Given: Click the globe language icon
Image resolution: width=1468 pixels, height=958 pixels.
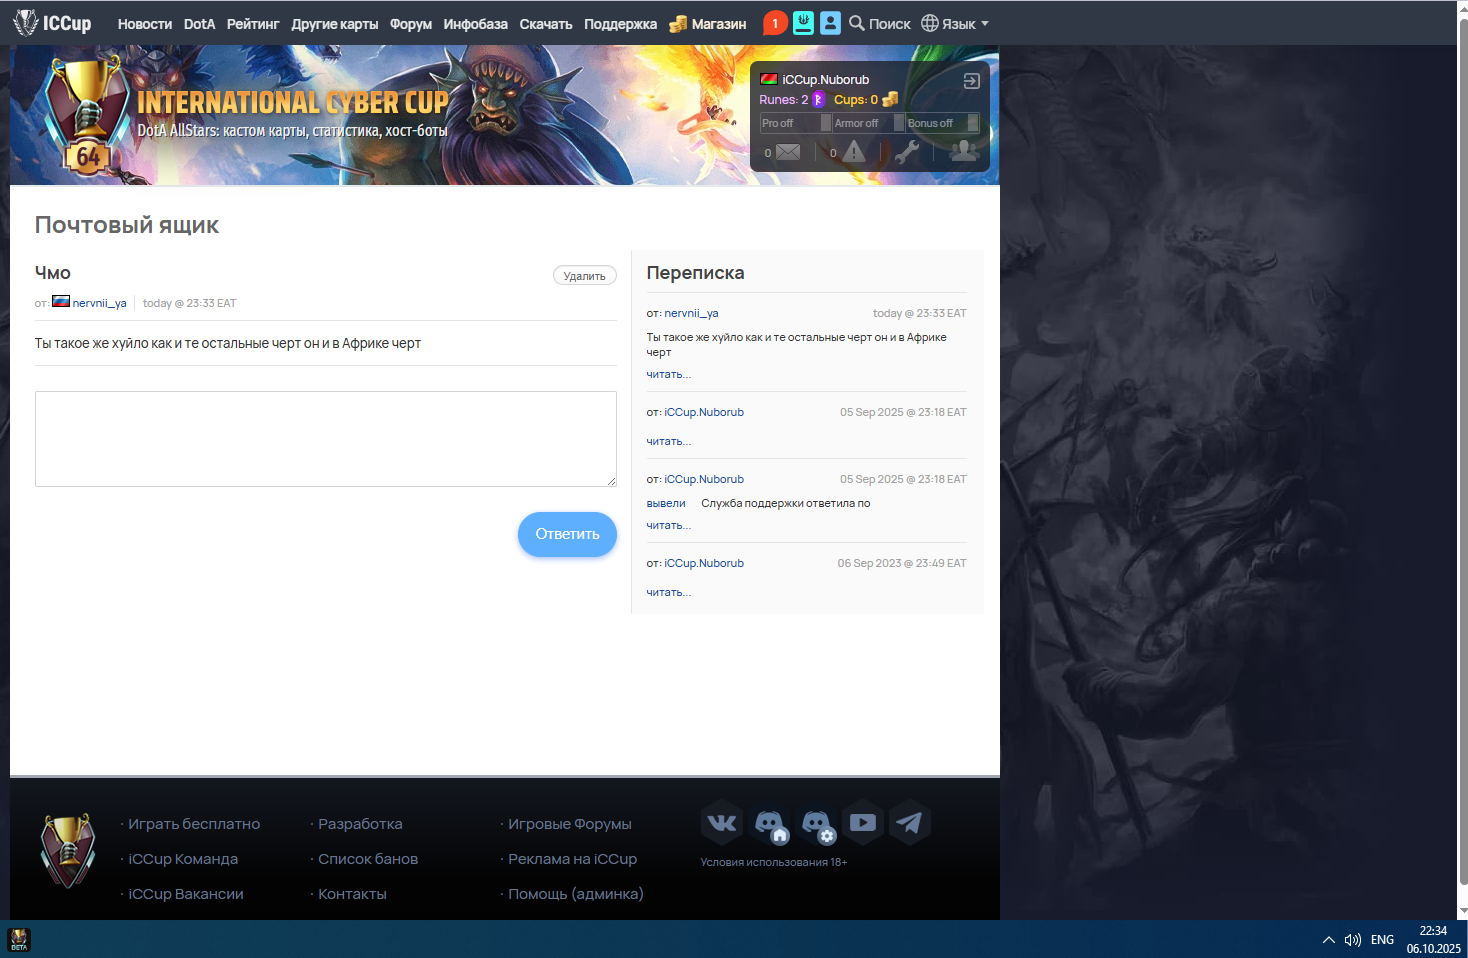Looking at the screenshot, I should [x=929, y=23].
